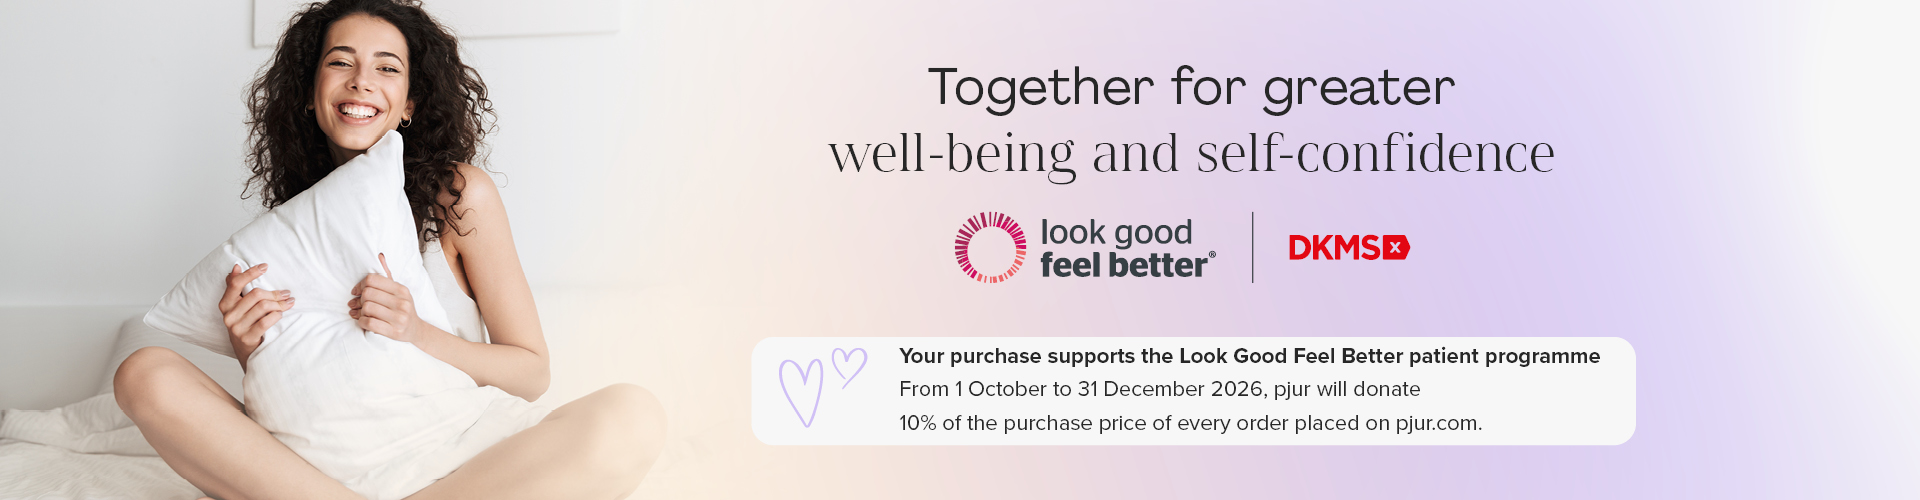This screenshot has height=500, width=1920.
Task: Click the small purple heart outline
Action: (x=849, y=367)
